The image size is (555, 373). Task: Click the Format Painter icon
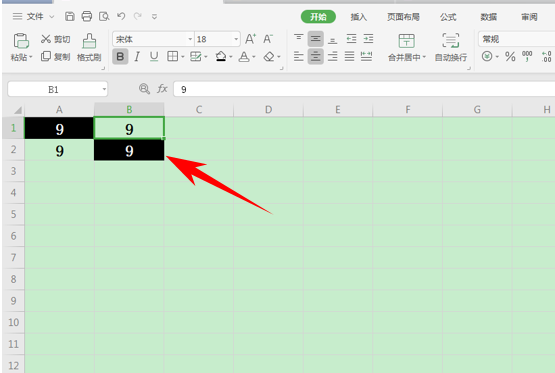(89, 41)
